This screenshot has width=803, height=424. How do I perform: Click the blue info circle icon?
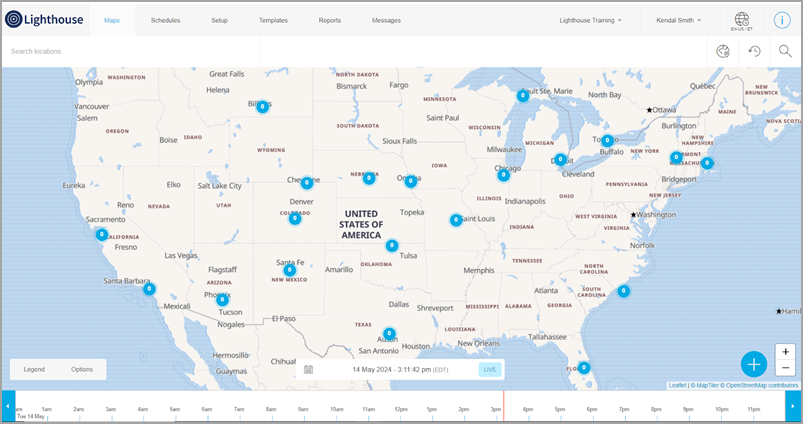coord(782,20)
